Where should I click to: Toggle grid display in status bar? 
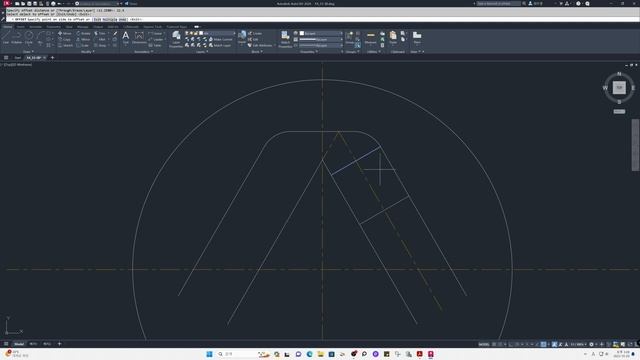(x=494, y=344)
